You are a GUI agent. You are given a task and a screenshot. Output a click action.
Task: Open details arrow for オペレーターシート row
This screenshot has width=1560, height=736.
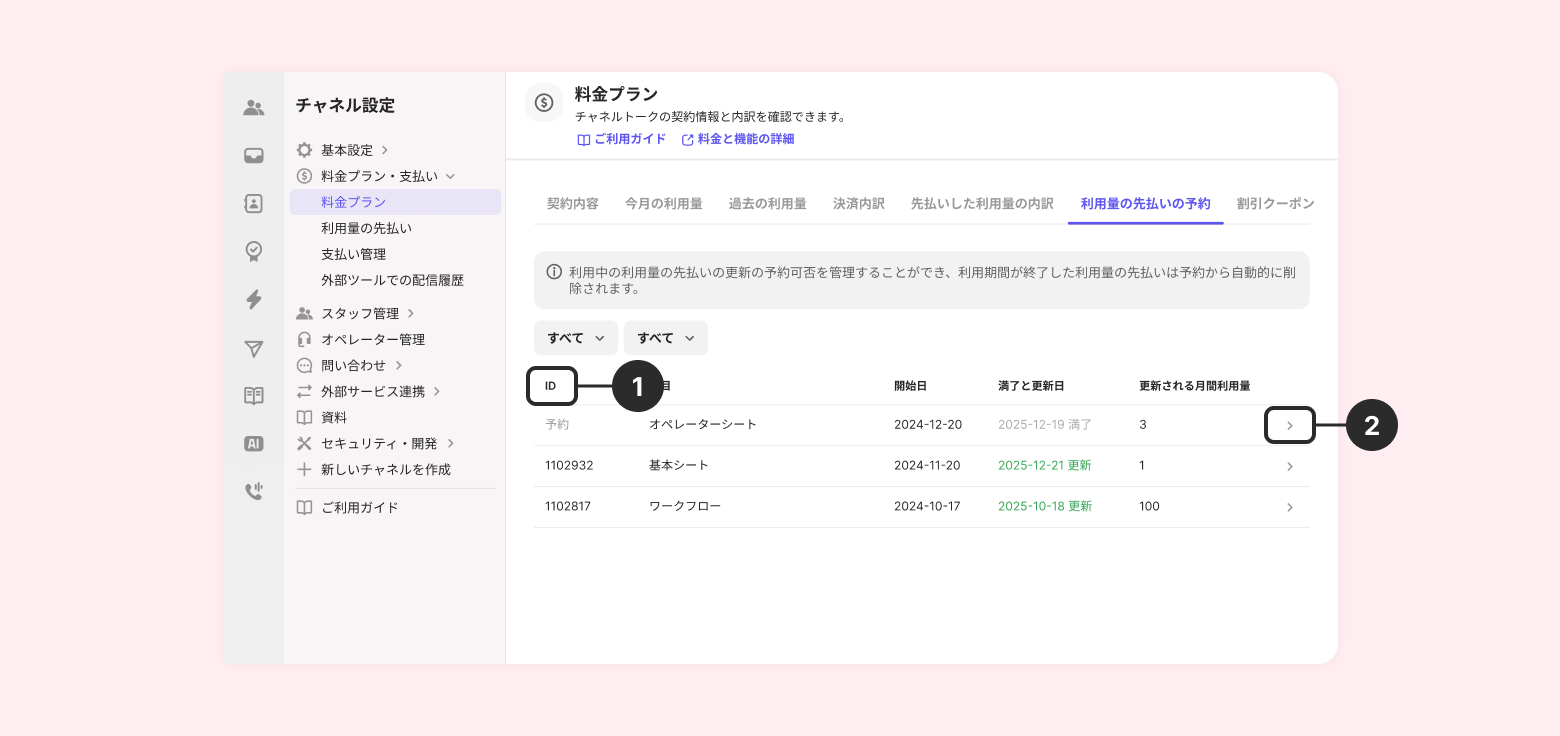click(x=1289, y=426)
